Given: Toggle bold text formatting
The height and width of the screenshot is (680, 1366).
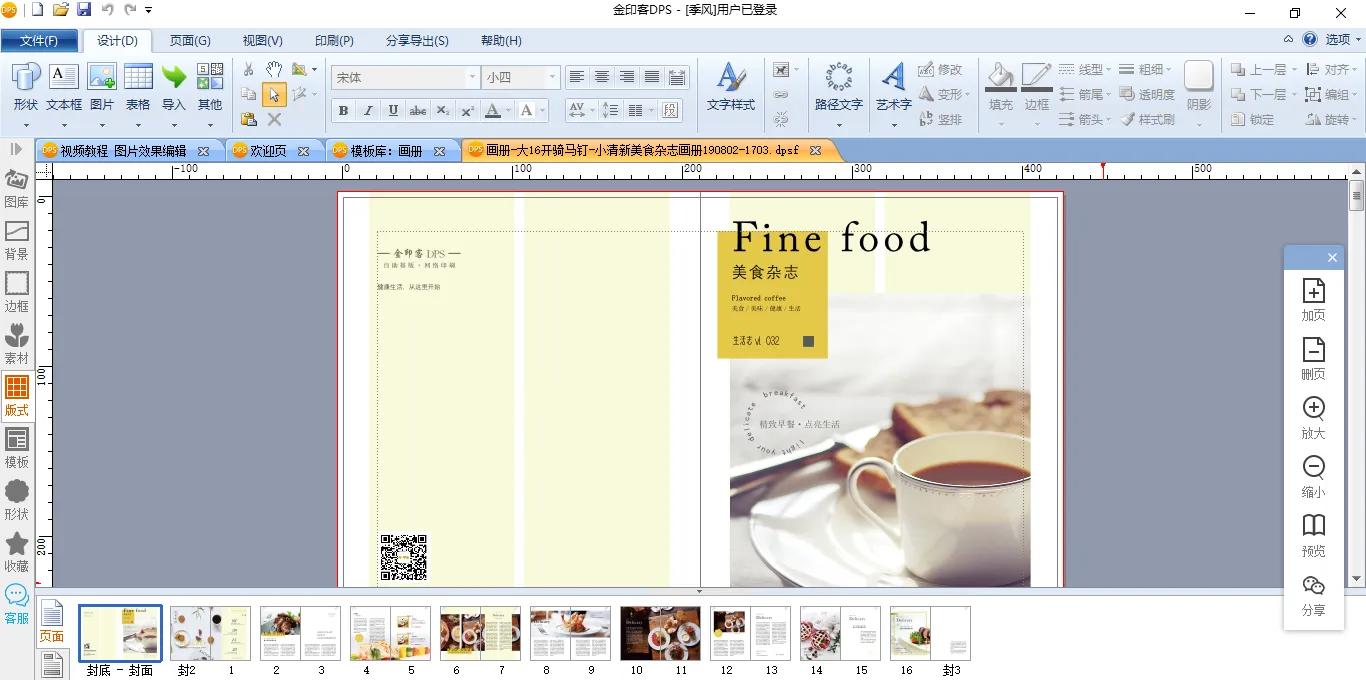Looking at the screenshot, I should coord(343,111).
